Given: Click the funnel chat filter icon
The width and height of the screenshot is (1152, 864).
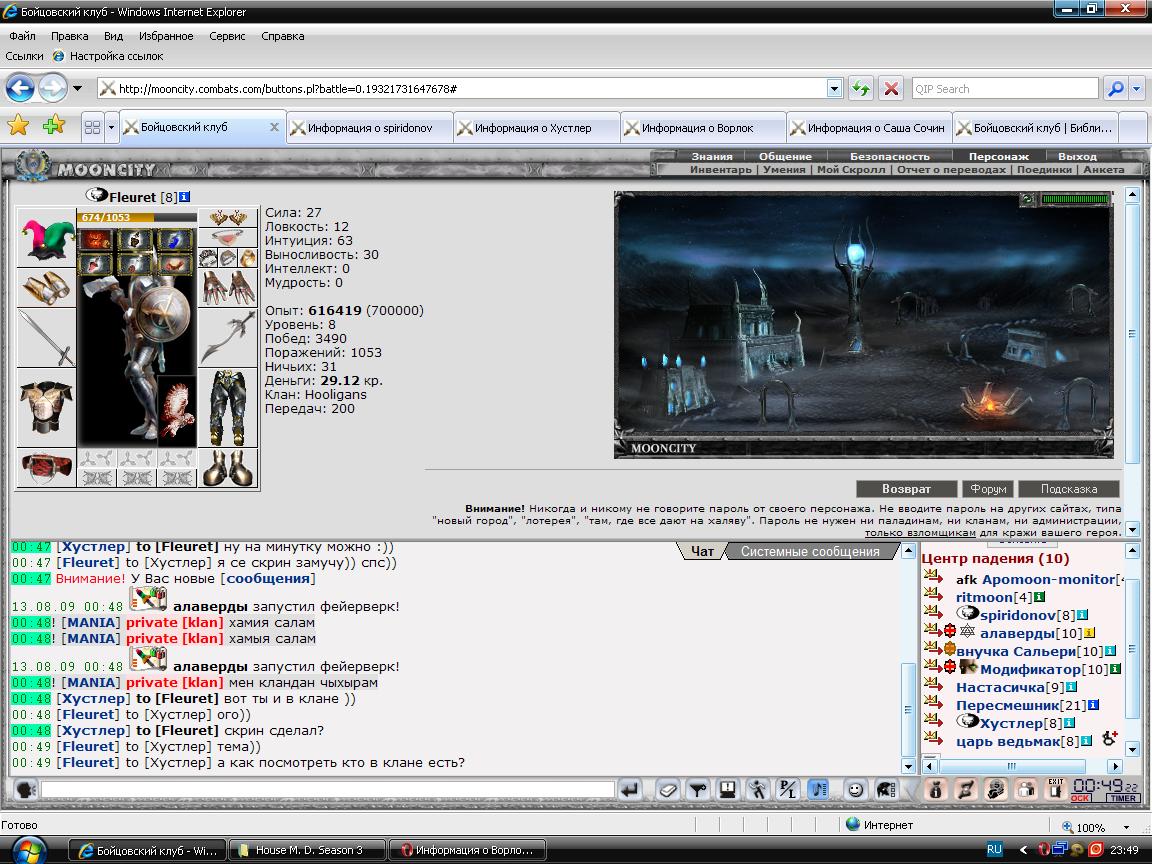Looking at the screenshot, I should tap(697, 790).
